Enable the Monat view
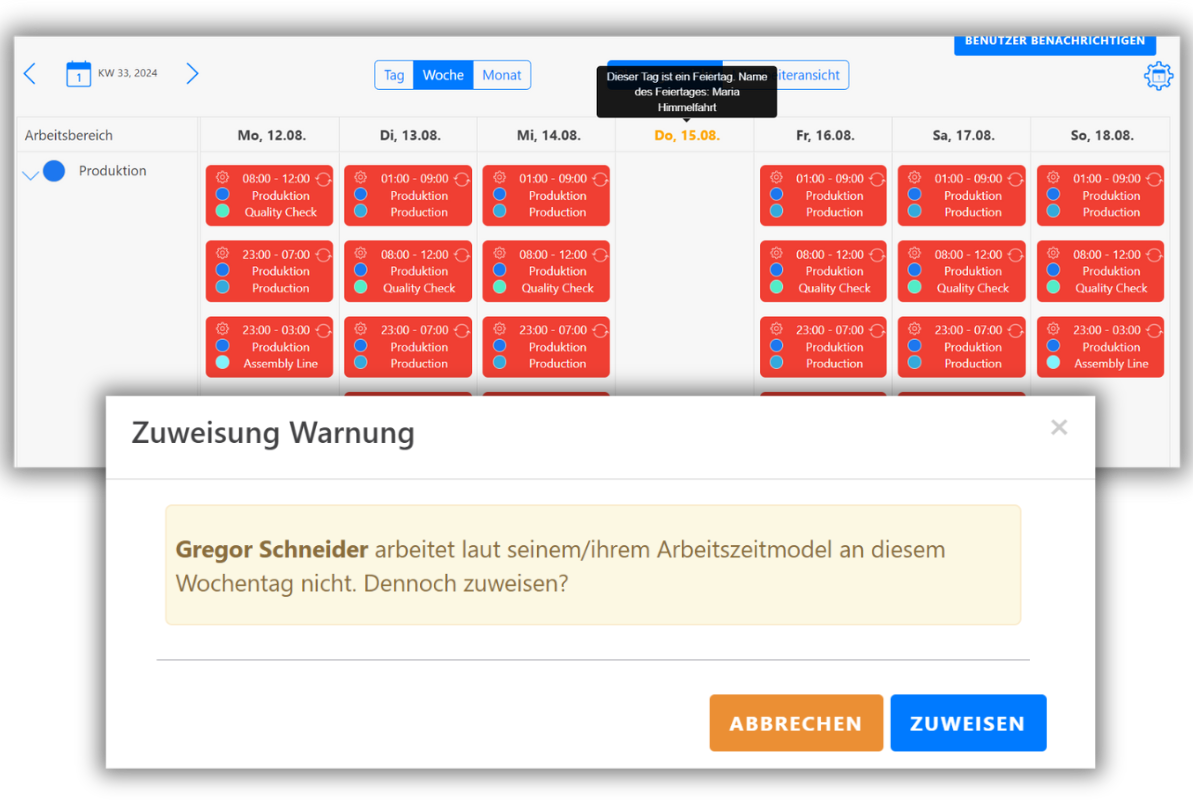 coord(502,74)
